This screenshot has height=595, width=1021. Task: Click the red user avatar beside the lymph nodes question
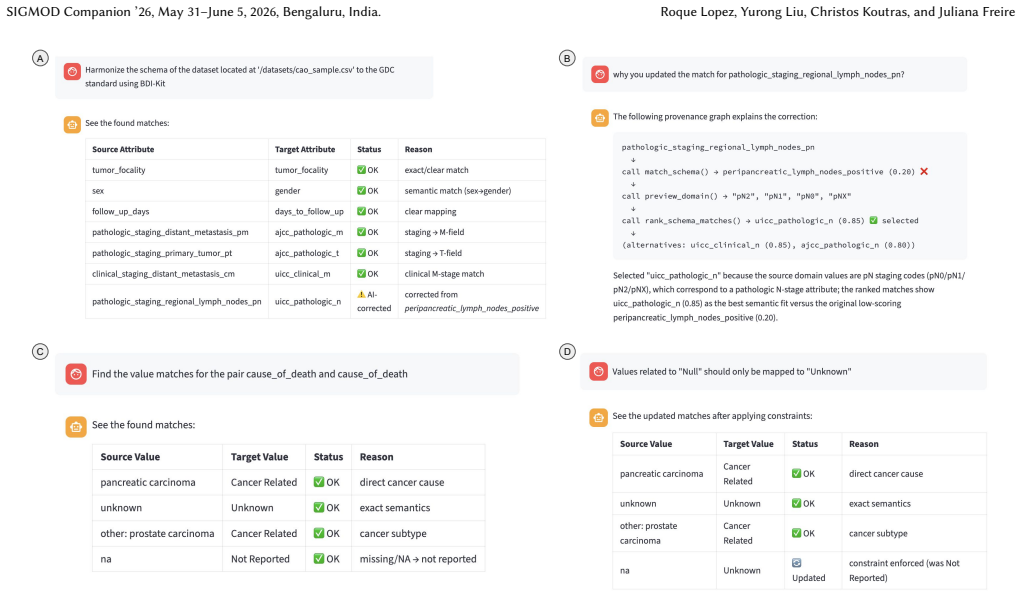click(600, 74)
